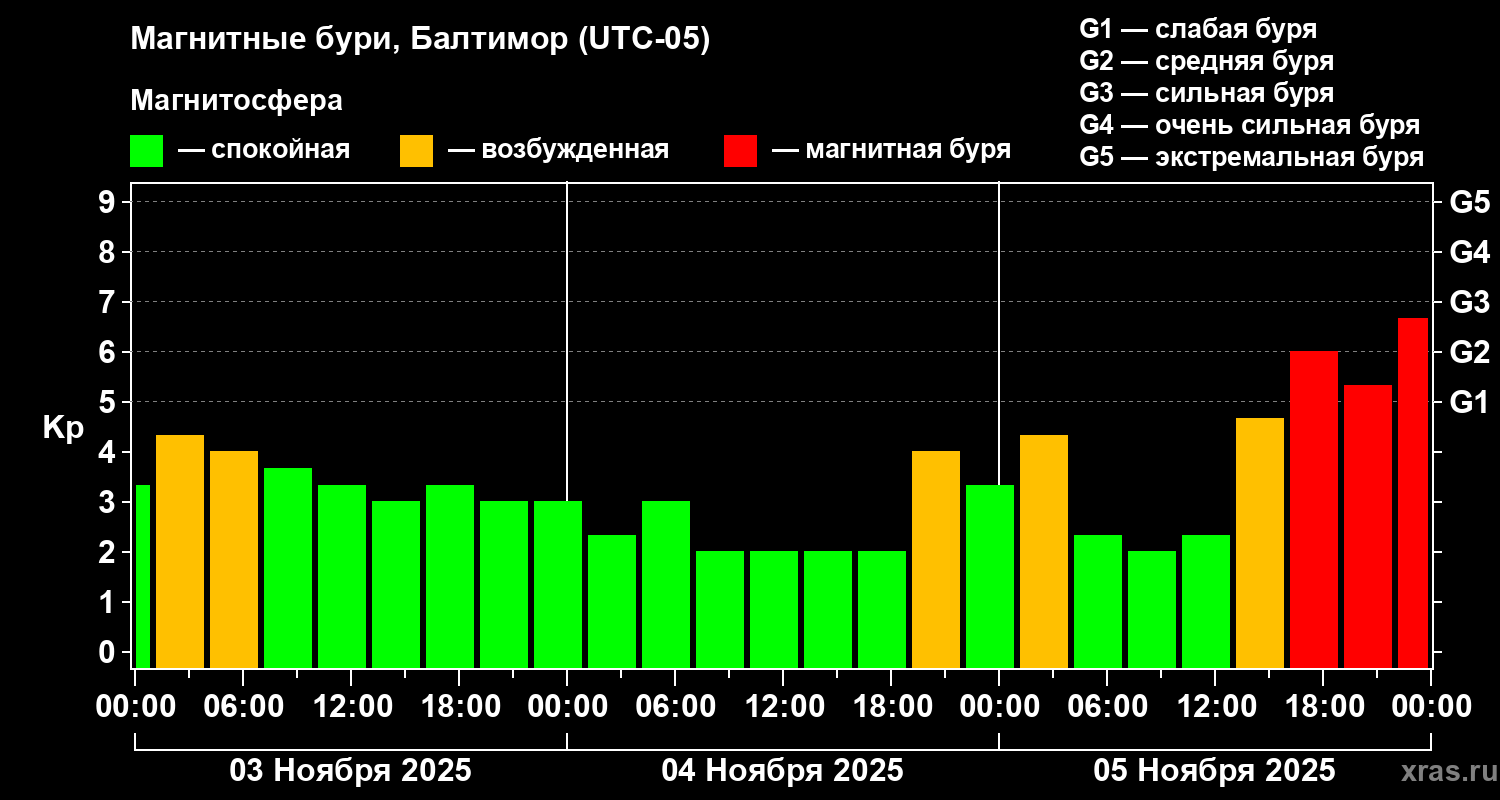Click the tallest red bar at chart's end
The image size is (1500, 800).
click(1413, 493)
